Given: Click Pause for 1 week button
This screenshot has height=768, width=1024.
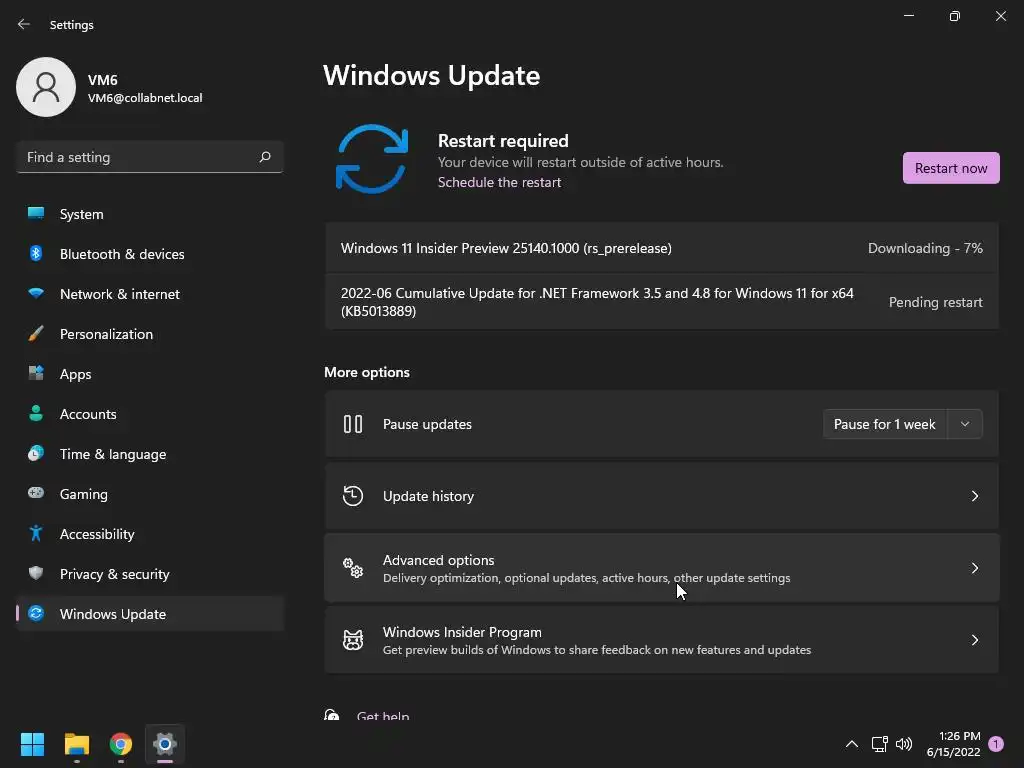Looking at the screenshot, I should point(885,424).
